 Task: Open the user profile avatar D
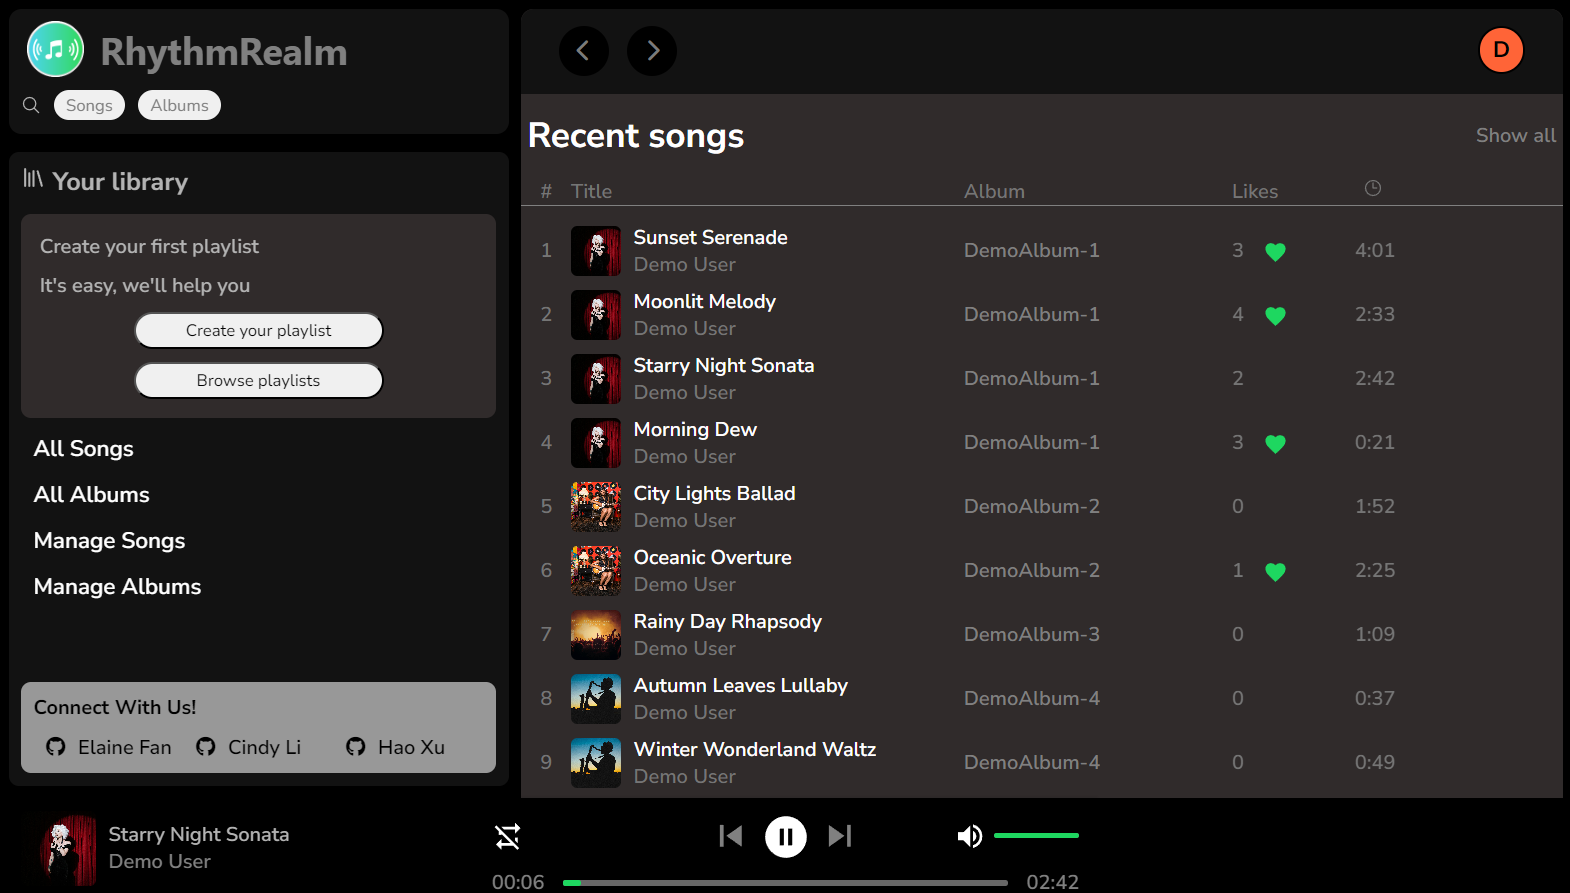click(1500, 50)
